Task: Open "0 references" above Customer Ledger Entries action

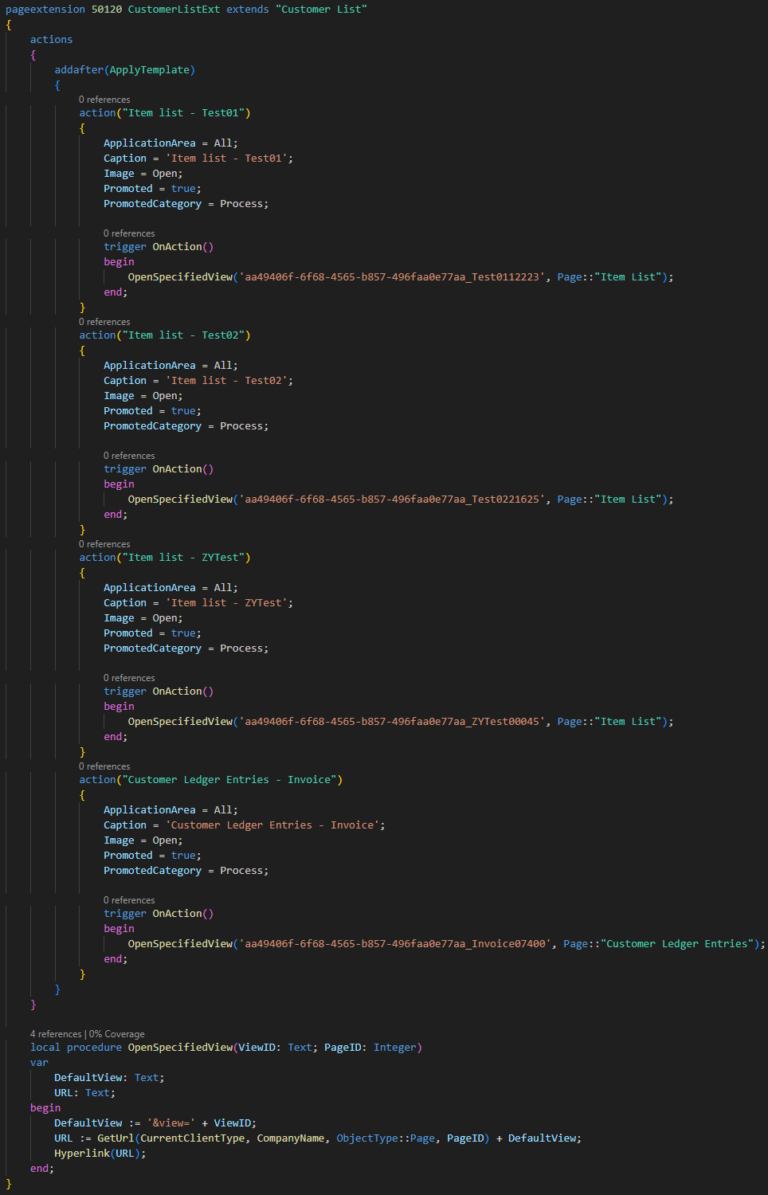Action: (x=105, y=766)
